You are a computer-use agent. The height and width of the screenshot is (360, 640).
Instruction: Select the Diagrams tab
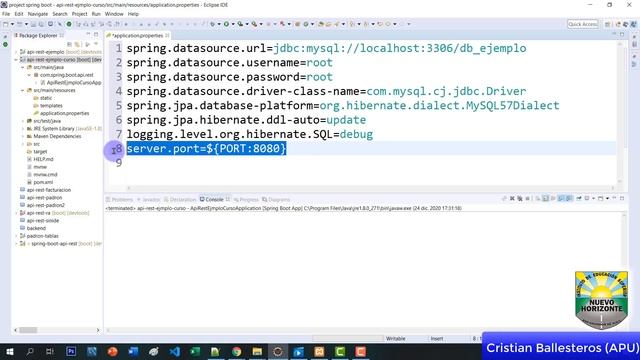pyautogui.click(x=276, y=200)
